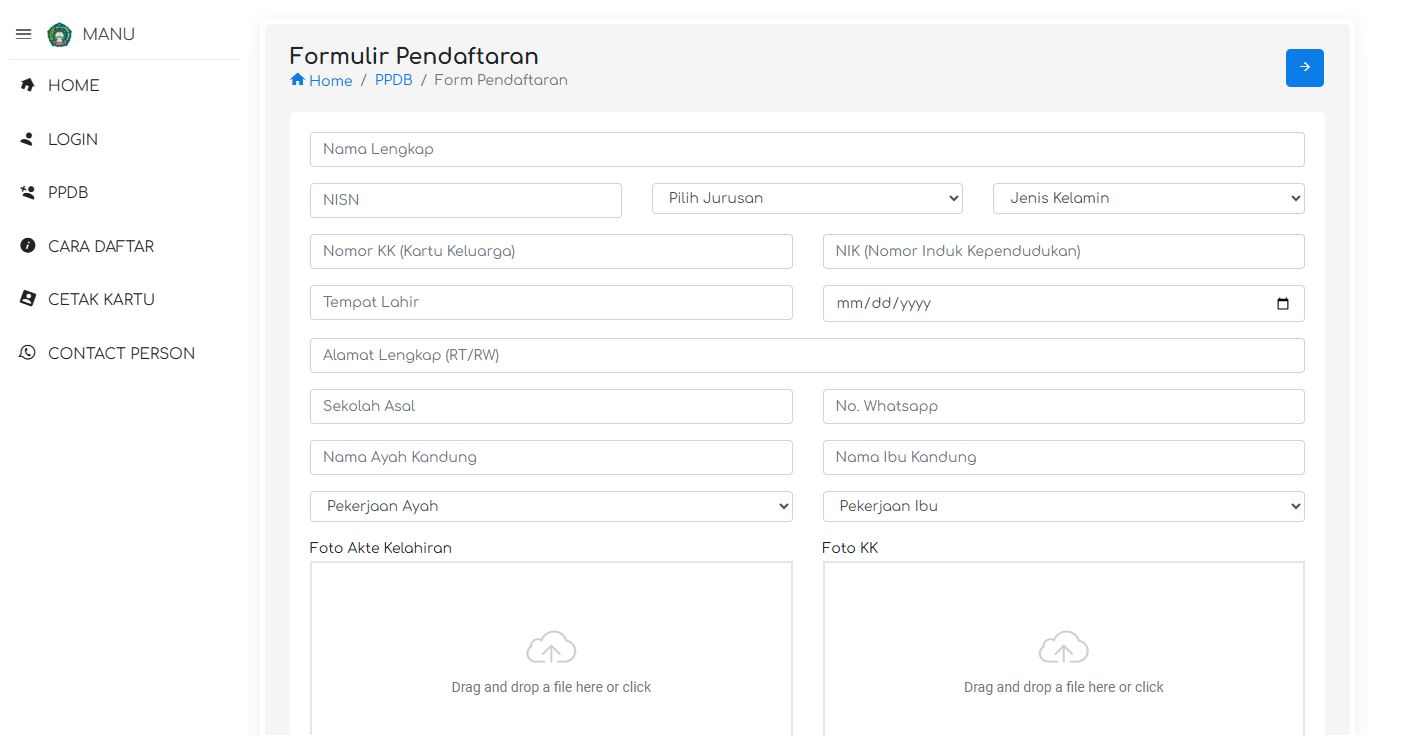The height and width of the screenshot is (735, 1418).
Task: Click the Home breadcrumb link
Action: point(330,81)
